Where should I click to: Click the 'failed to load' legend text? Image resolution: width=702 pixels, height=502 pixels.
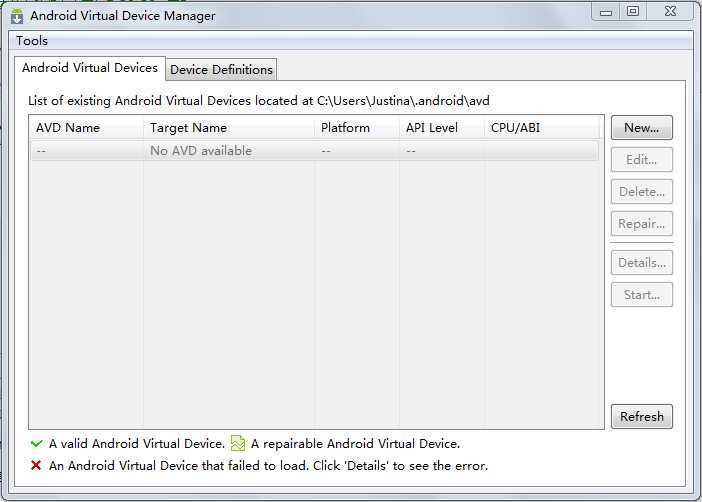point(268,466)
